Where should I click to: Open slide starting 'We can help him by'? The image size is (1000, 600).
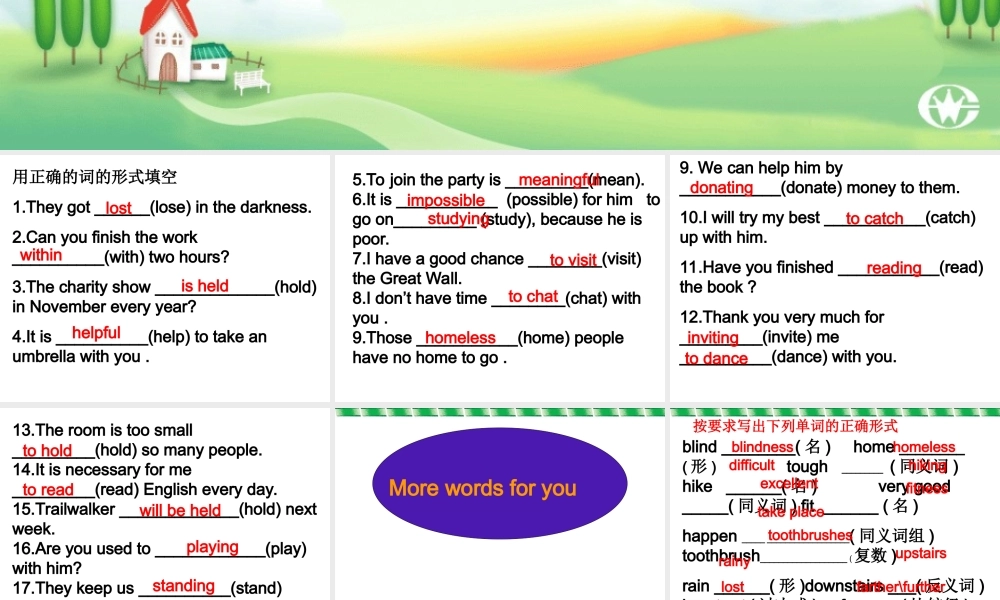click(x=835, y=278)
